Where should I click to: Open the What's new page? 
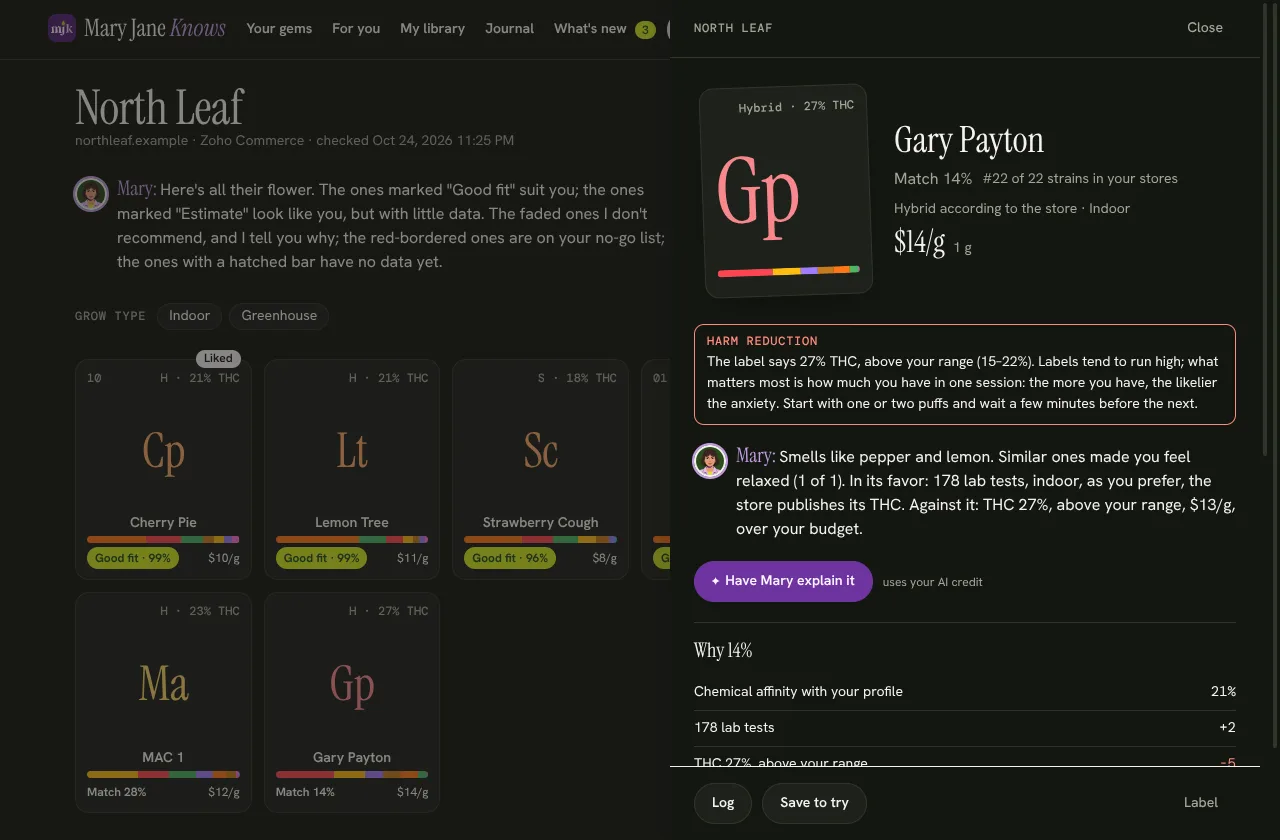(590, 28)
